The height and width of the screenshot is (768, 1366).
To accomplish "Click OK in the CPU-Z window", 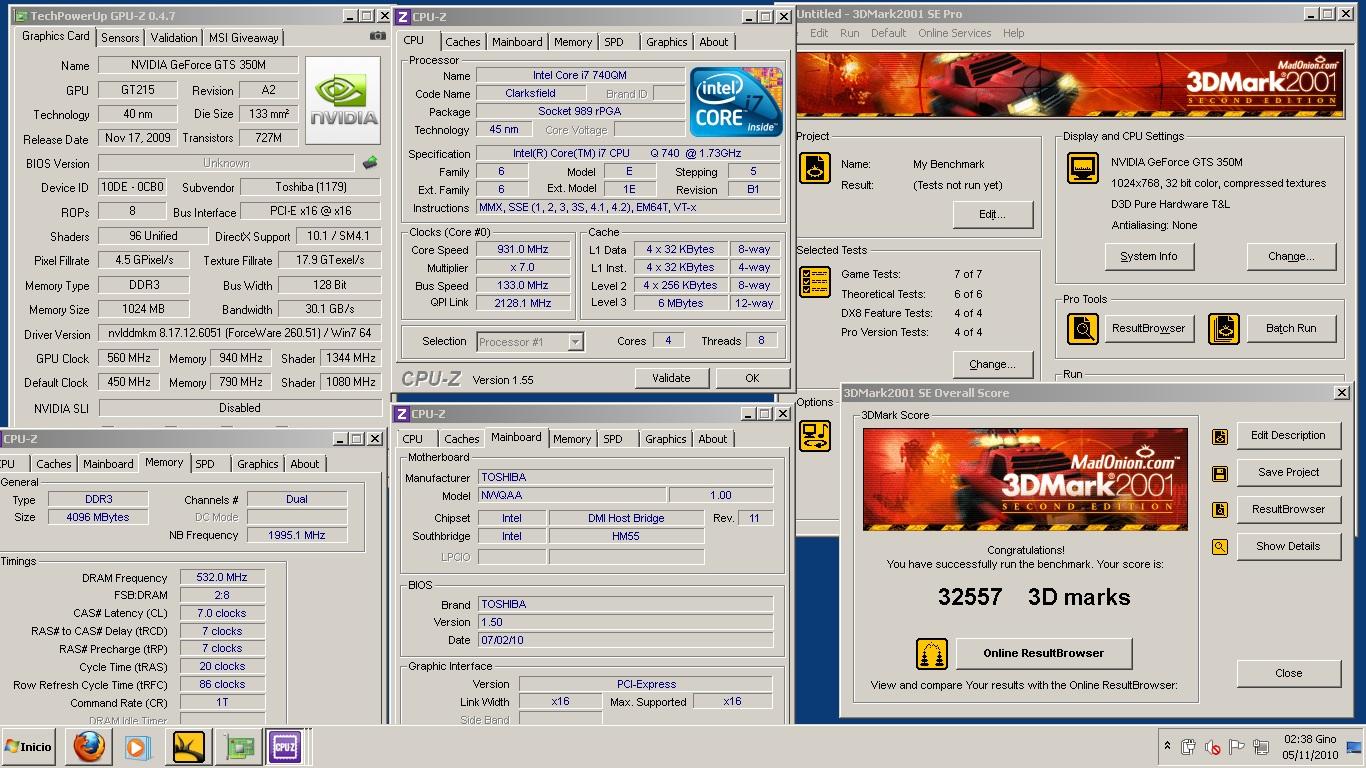I will point(752,378).
